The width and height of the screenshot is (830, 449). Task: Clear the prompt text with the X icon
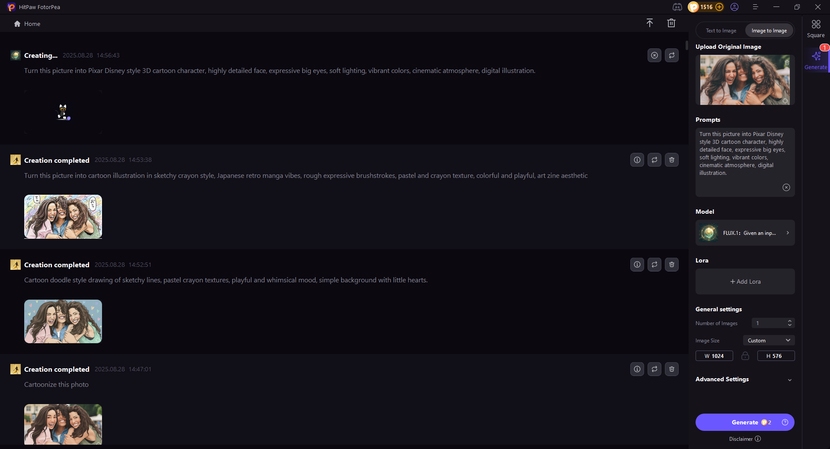click(786, 187)
